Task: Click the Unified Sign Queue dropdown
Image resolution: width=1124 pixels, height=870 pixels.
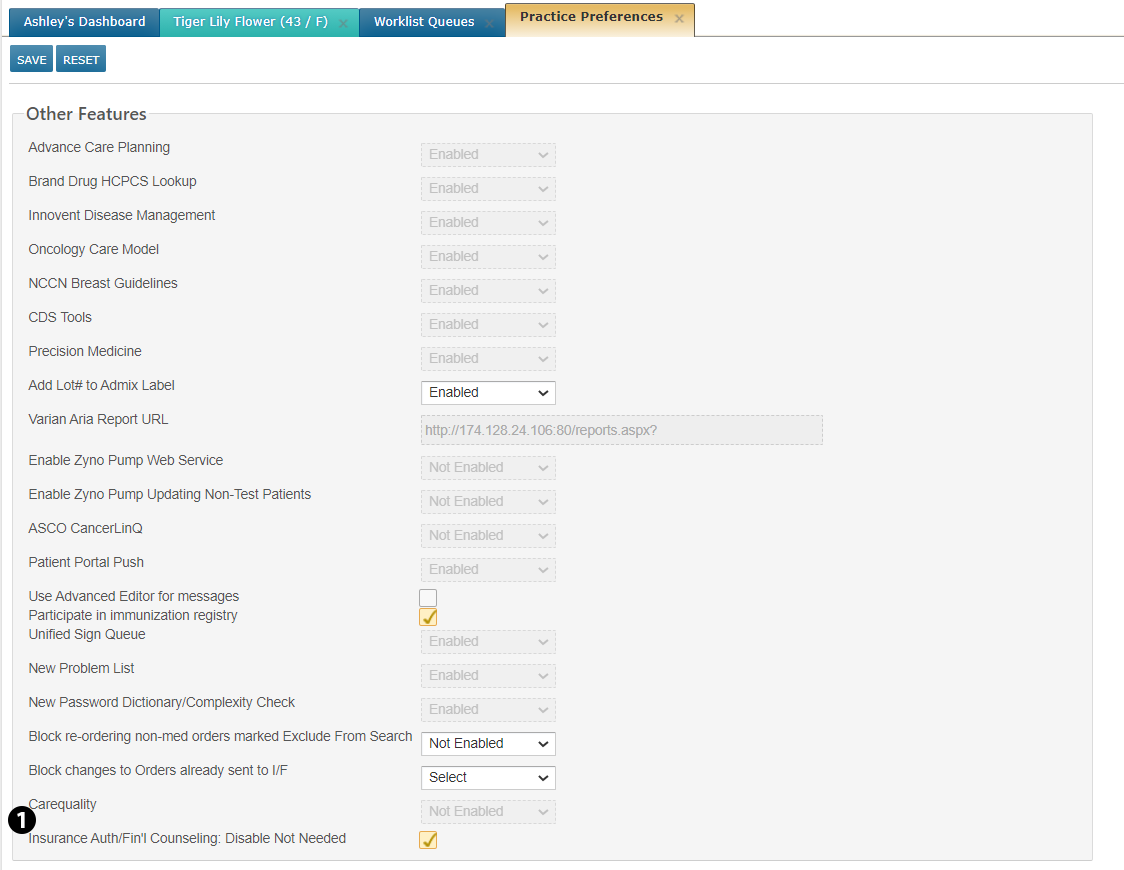Action: click(x=488, y=642)
